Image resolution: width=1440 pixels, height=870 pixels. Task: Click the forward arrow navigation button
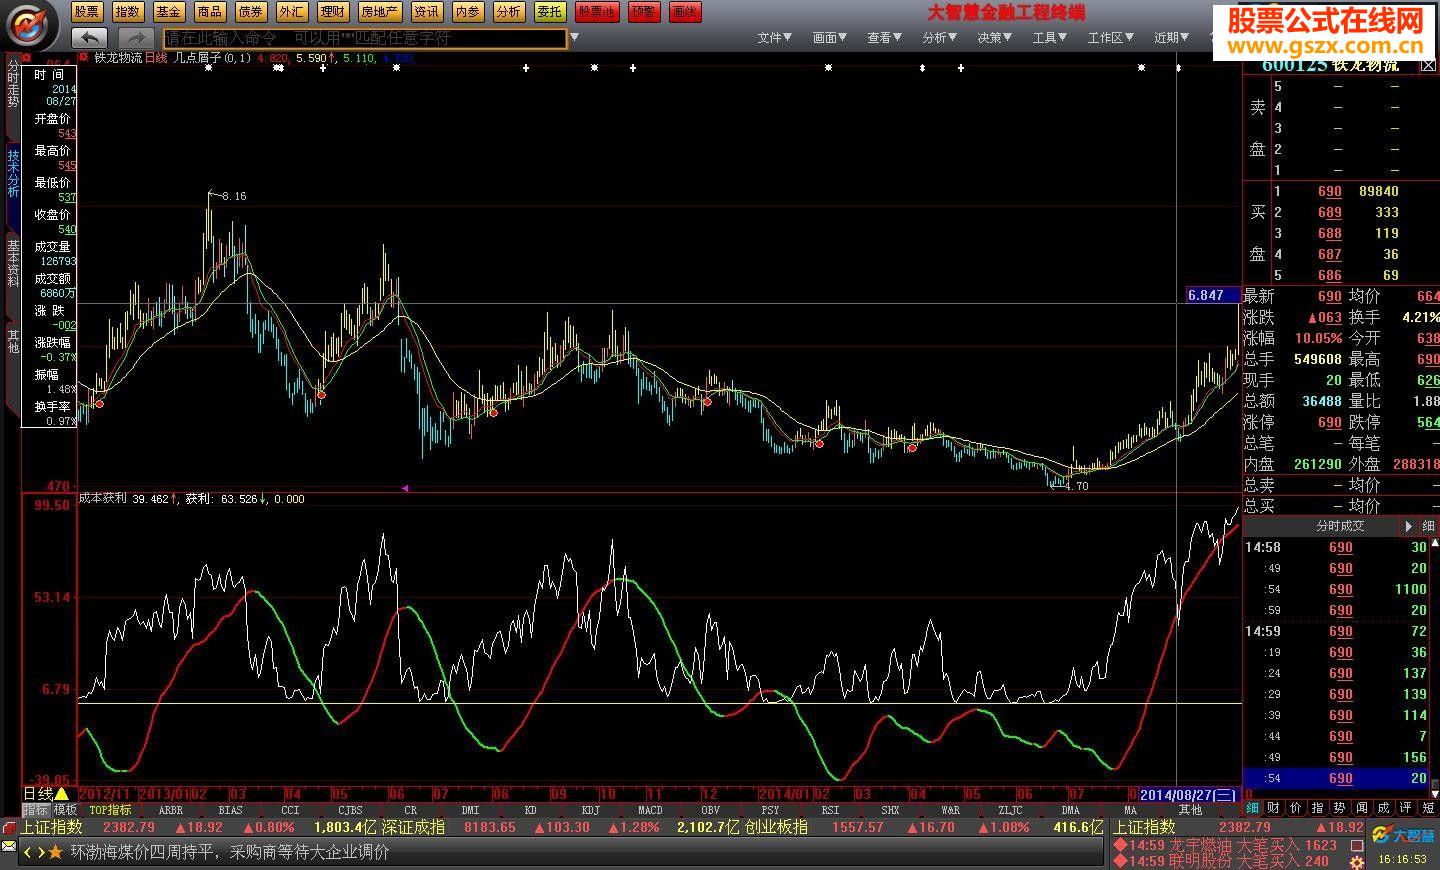pos(136,38)
